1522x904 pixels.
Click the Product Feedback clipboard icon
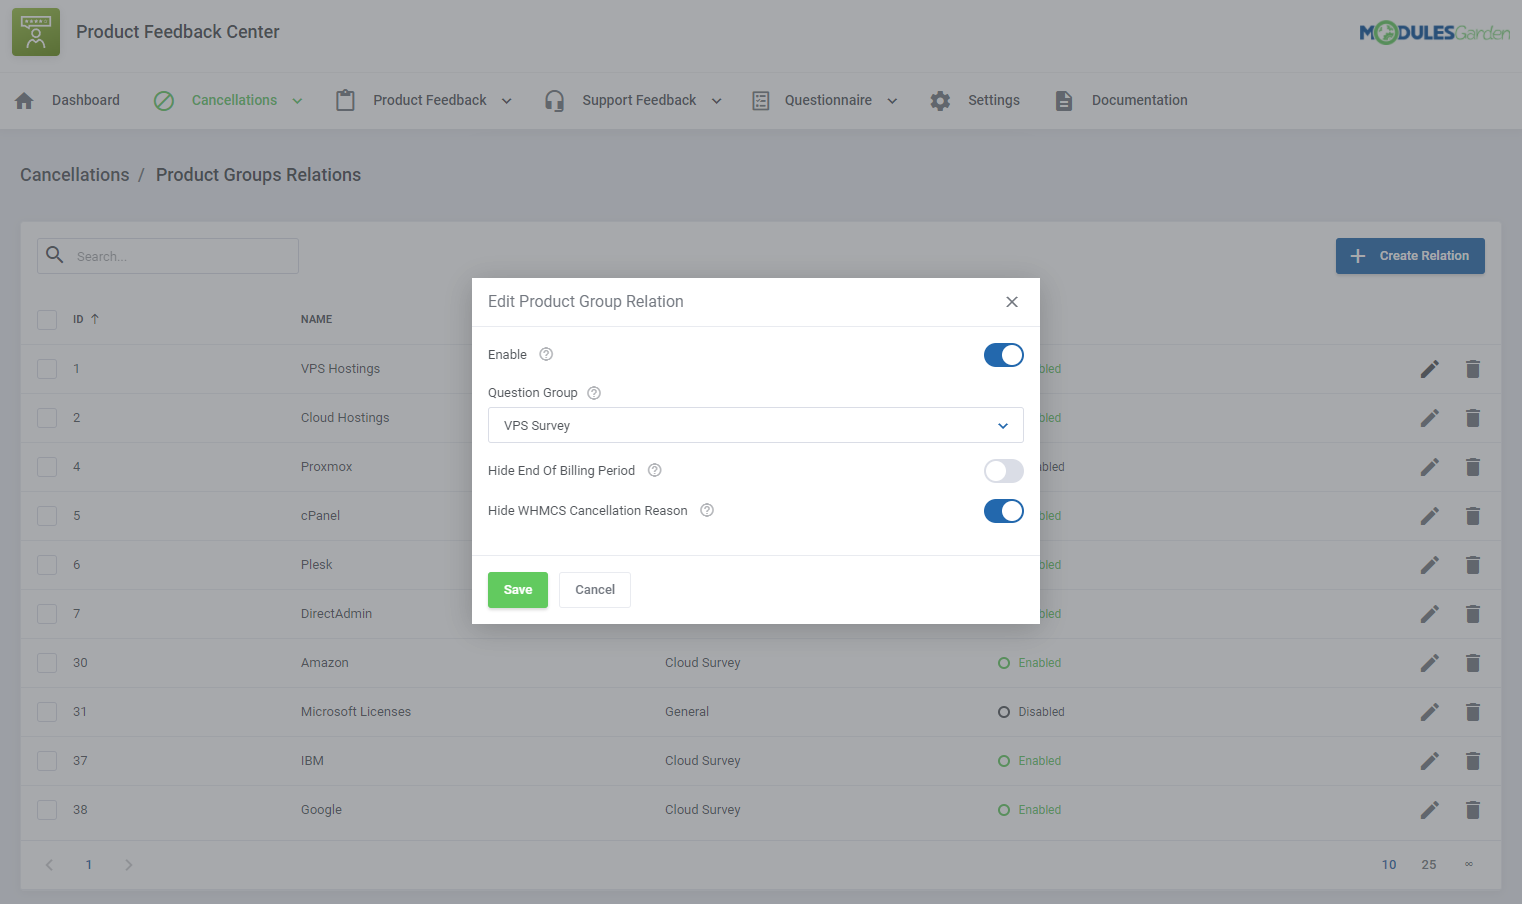pos(344,100)
